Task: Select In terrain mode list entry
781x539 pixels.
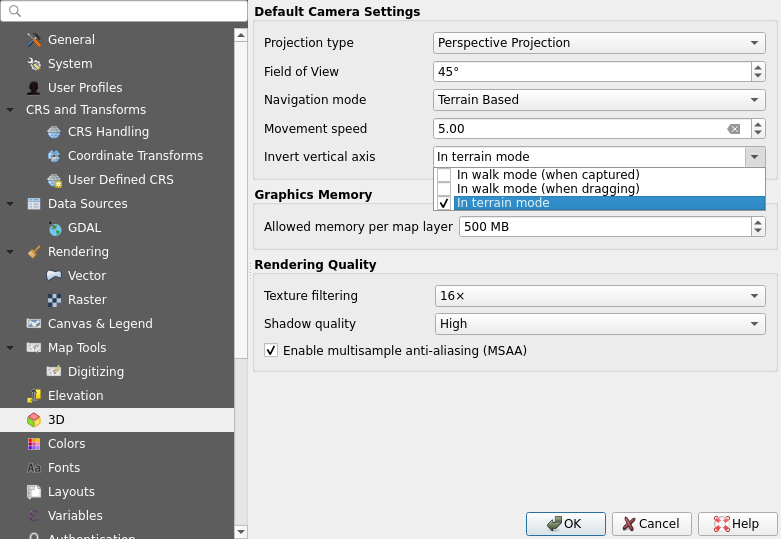Action: (x=600, y=203)
